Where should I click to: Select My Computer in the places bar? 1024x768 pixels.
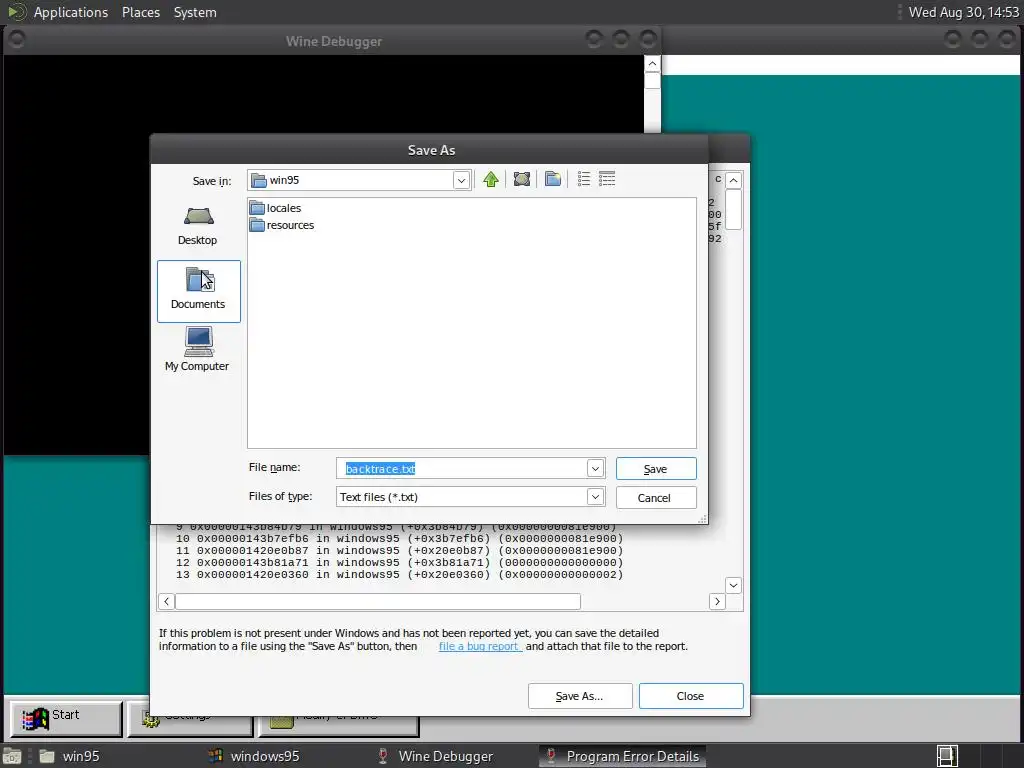click(198, 349)
